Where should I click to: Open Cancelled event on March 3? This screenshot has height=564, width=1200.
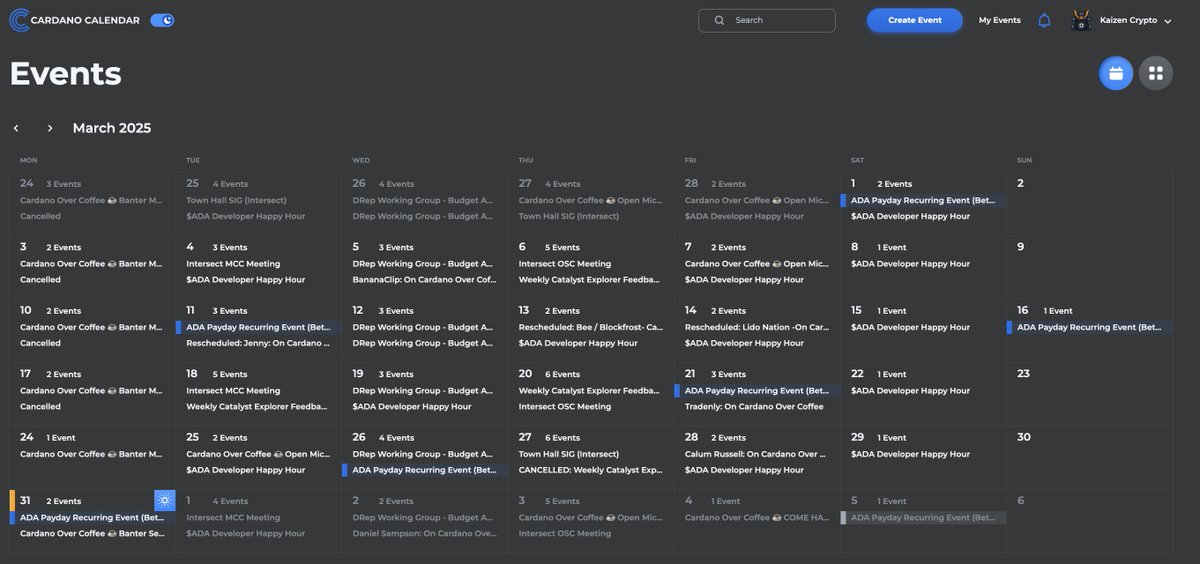40,280
